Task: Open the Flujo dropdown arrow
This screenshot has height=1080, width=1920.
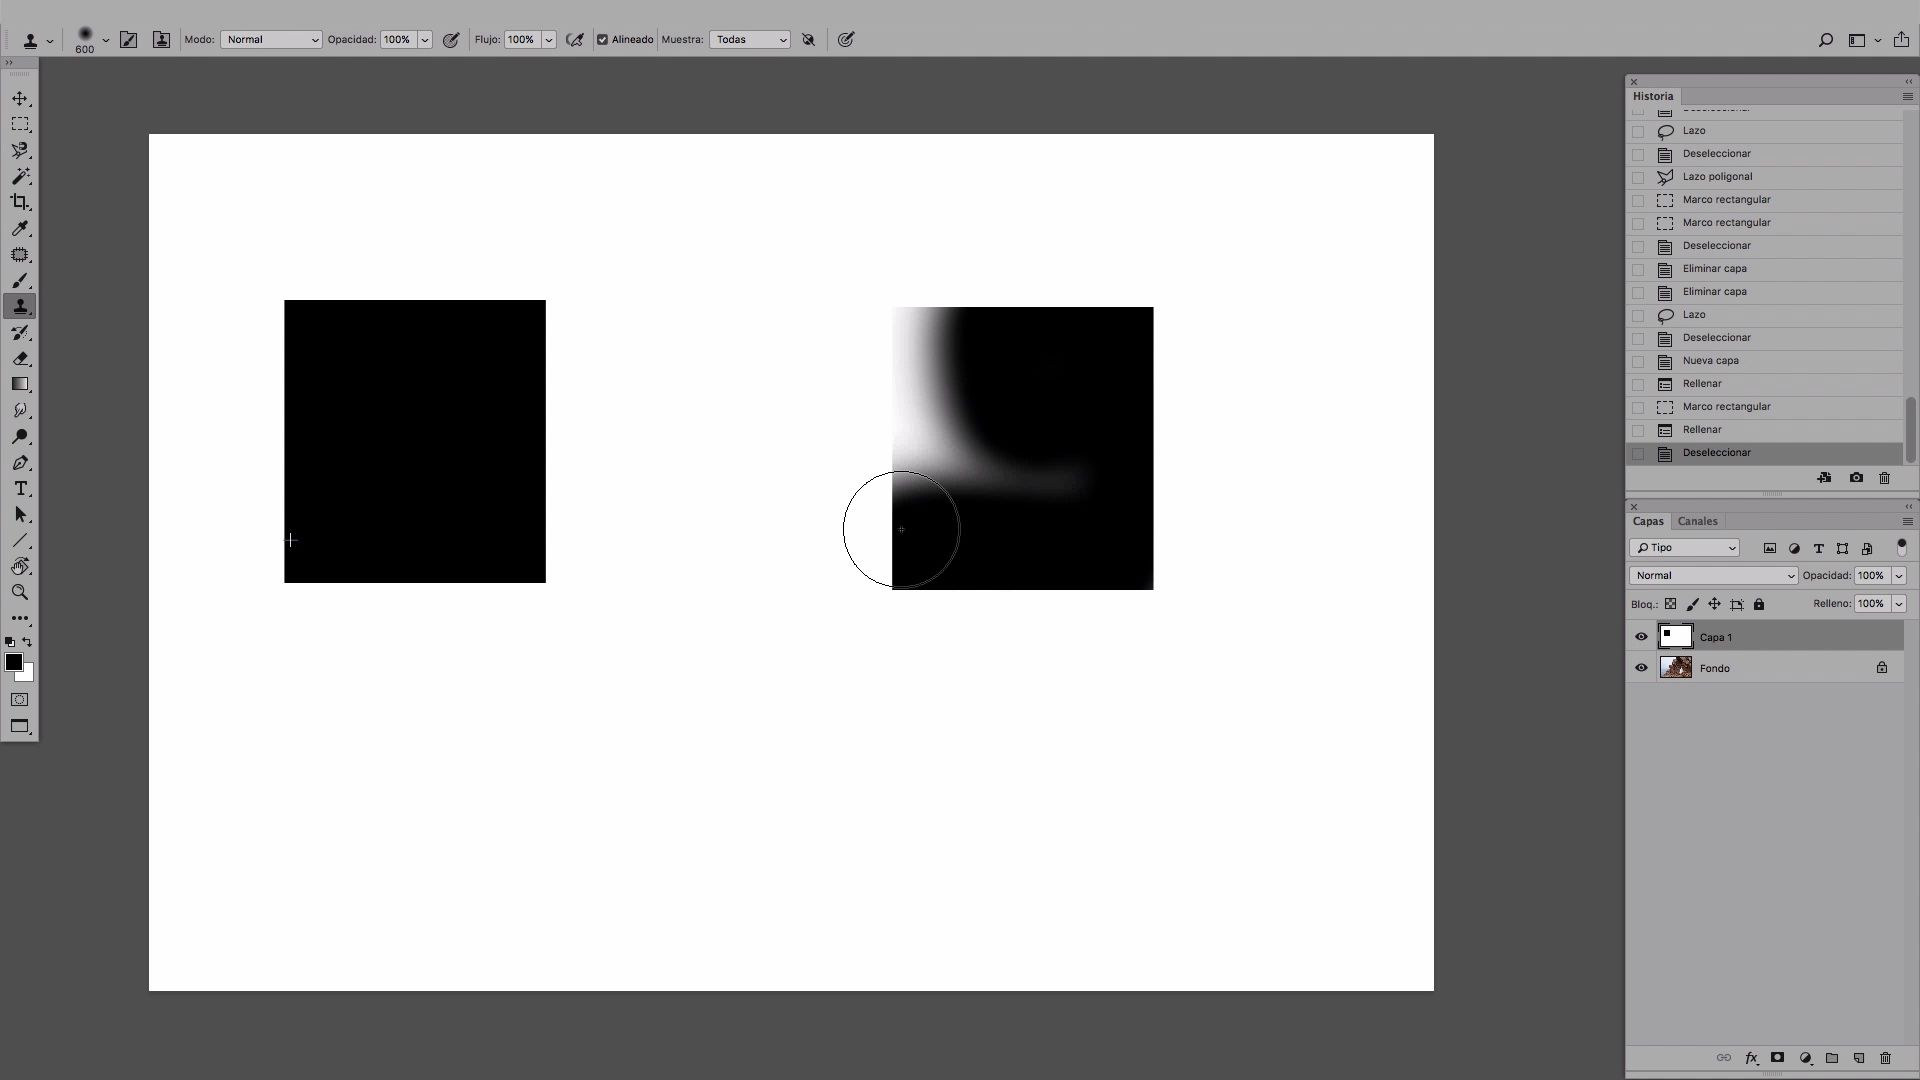Action: [549, 40]
